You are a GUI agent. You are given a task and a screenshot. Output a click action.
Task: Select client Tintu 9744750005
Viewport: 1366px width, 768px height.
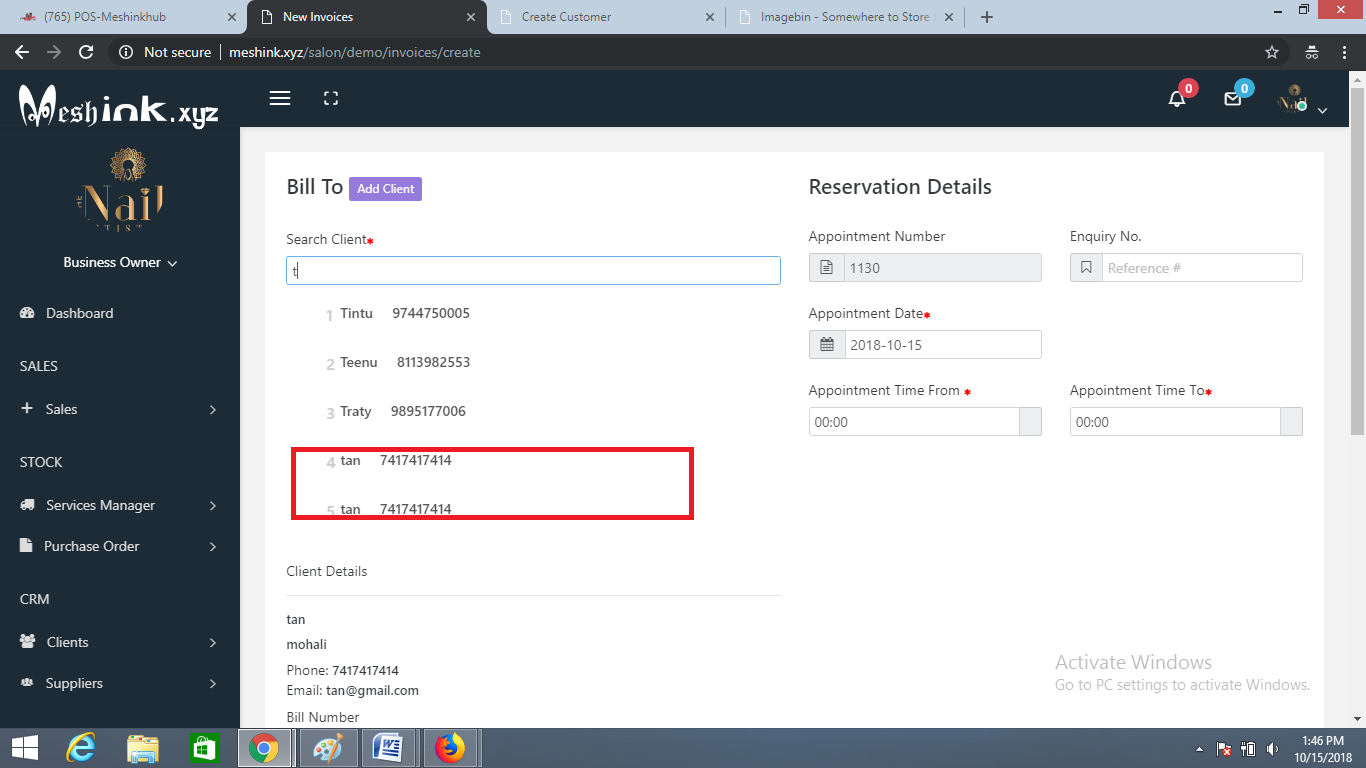pos(405,314)
